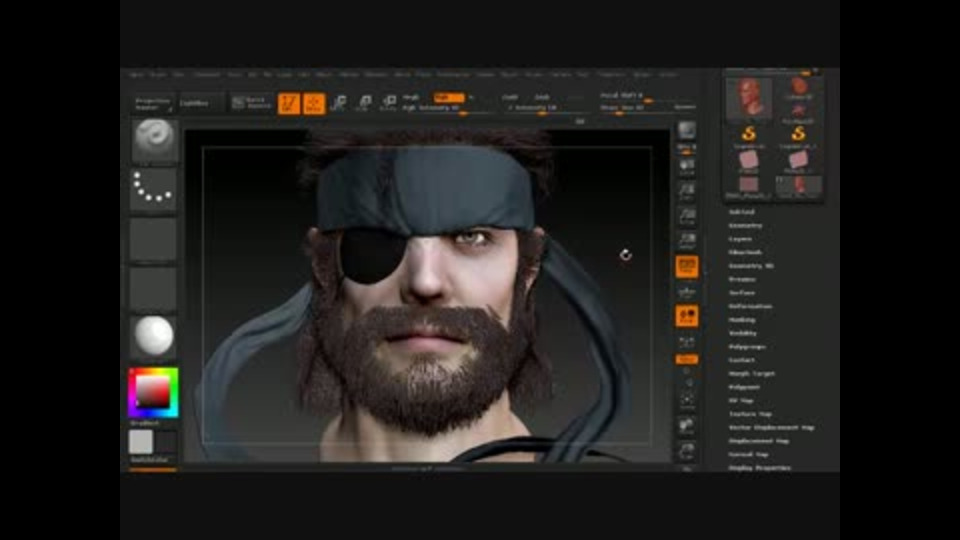Open the Preferences menu
The width and height of the screenshot is (960, 540).
click(x=454, y=74)
